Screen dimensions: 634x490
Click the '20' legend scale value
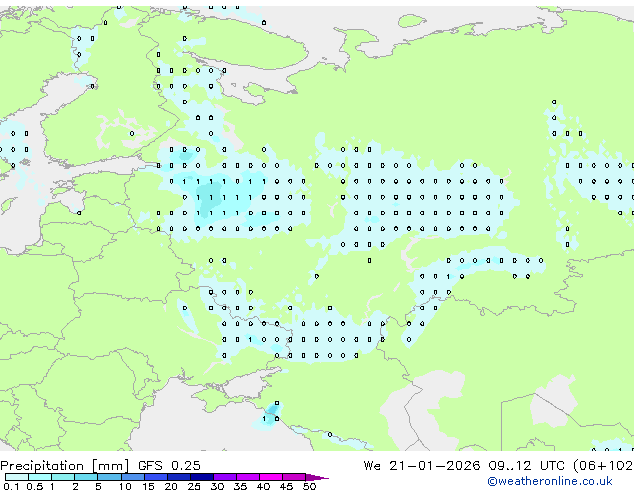coord(171,486)
